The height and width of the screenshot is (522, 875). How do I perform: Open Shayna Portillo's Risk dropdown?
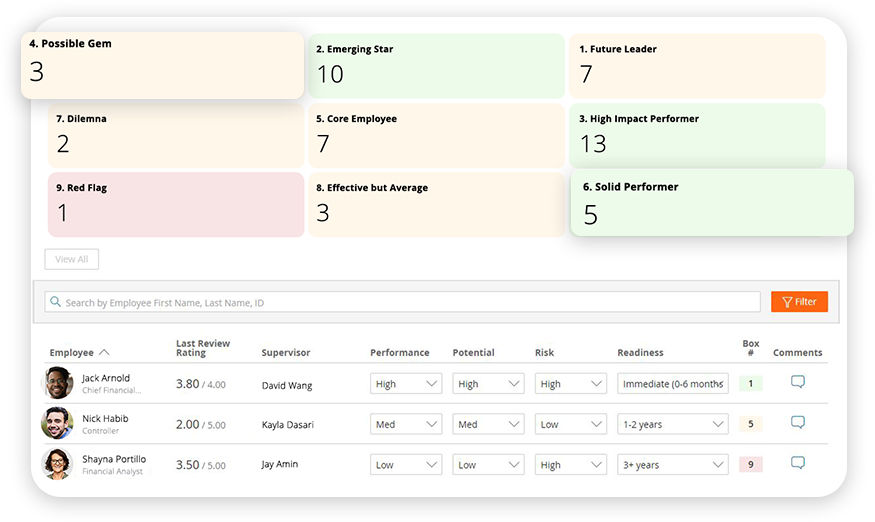(570, 464)
